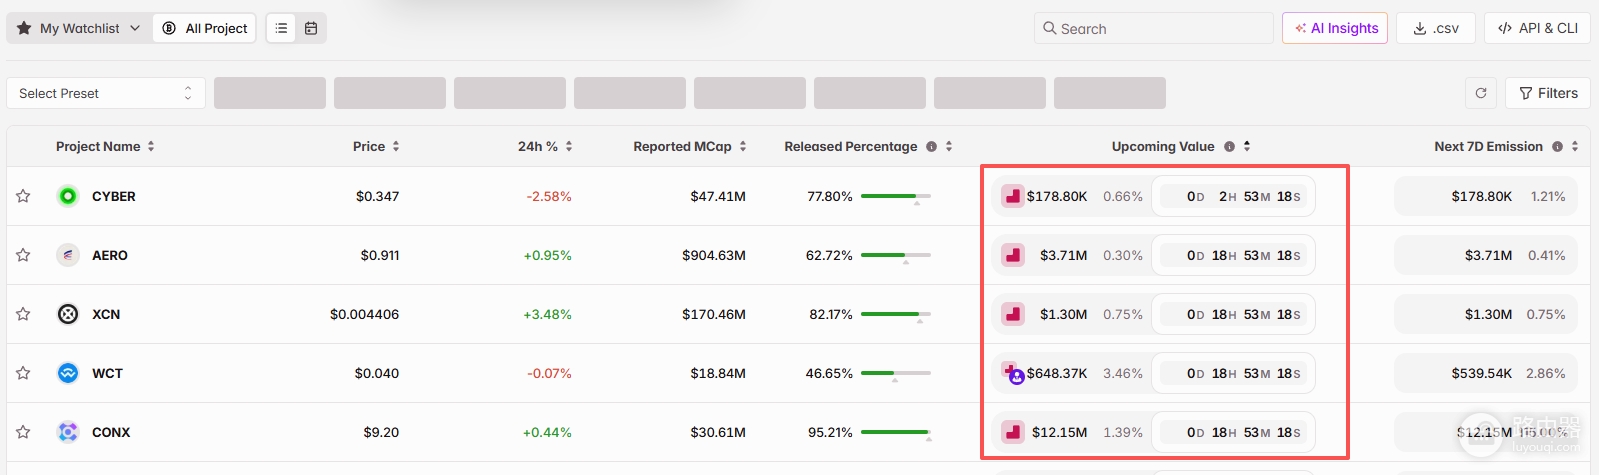Click the XCN token logo

pyautogui.click(x=68, y=314)
